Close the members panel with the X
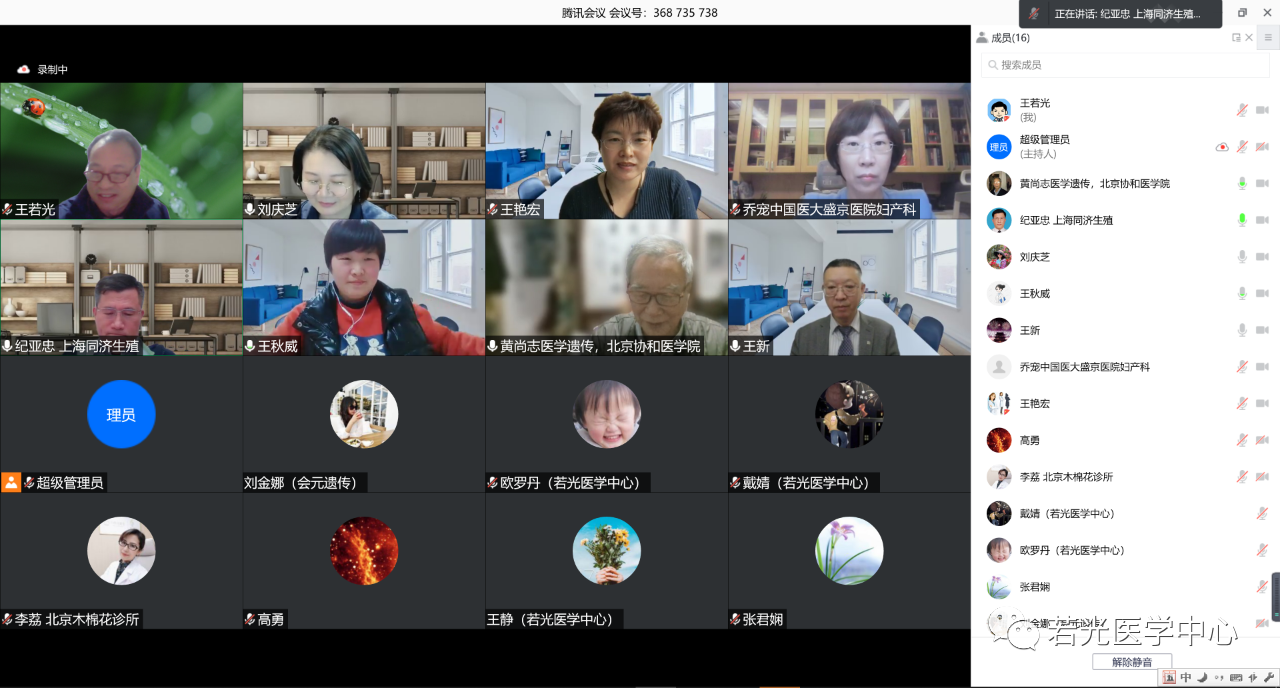1280x688 pixels. [1249, 38]
